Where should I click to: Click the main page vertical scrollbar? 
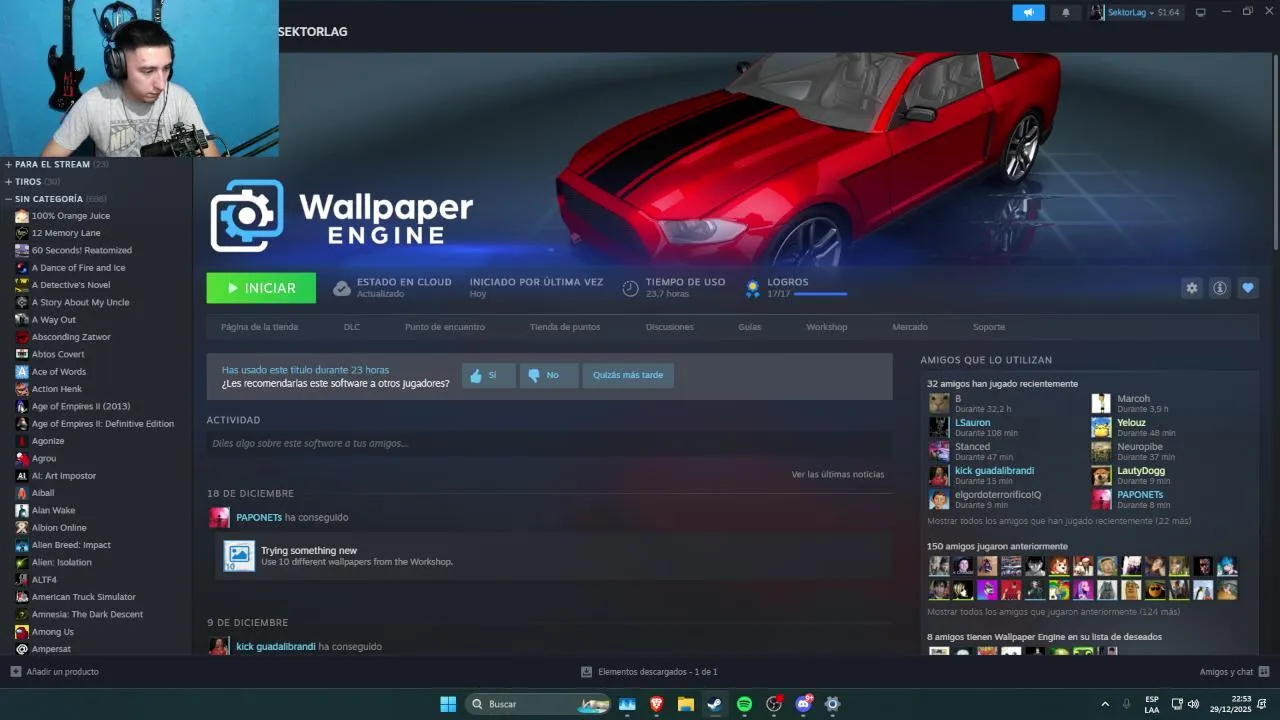tap(1276, 150)
